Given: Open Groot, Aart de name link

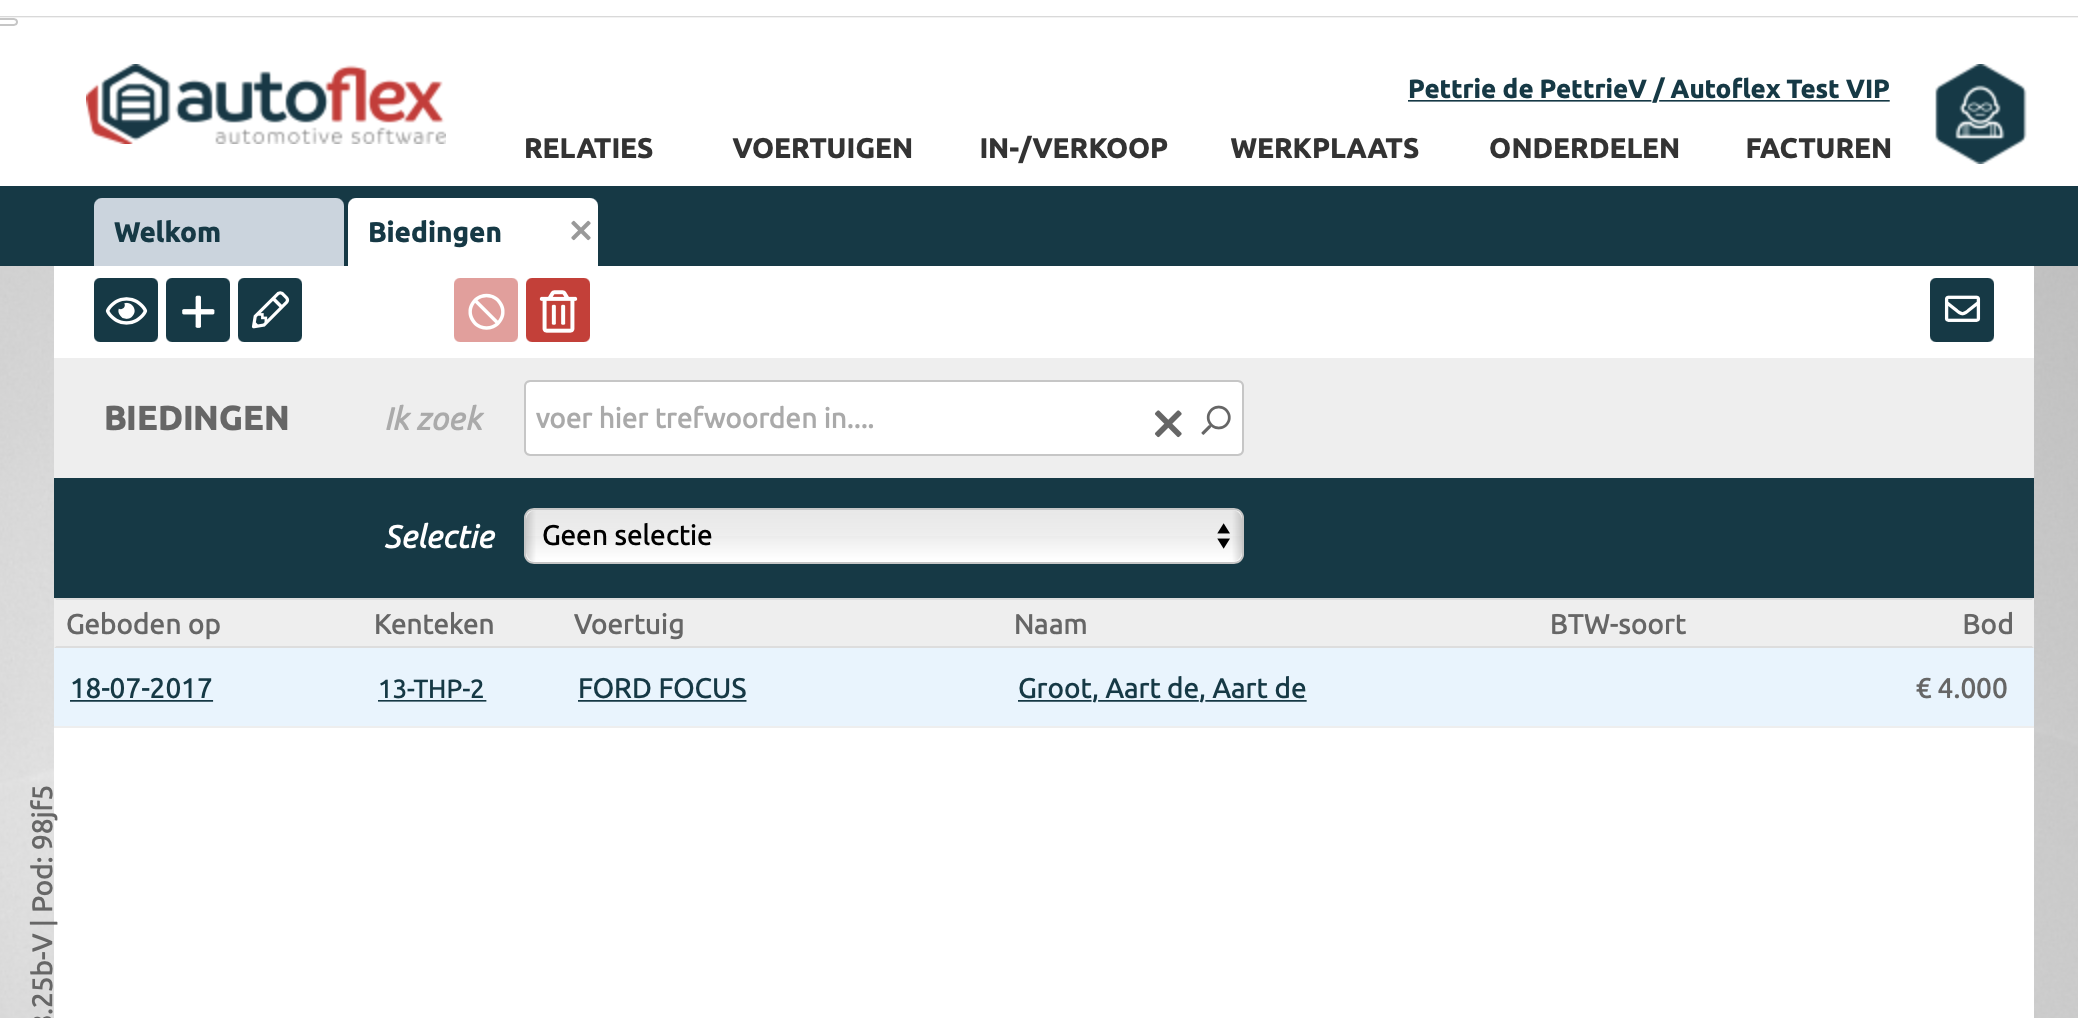Looking at the screenshot, I should (x=1161, y=689).
